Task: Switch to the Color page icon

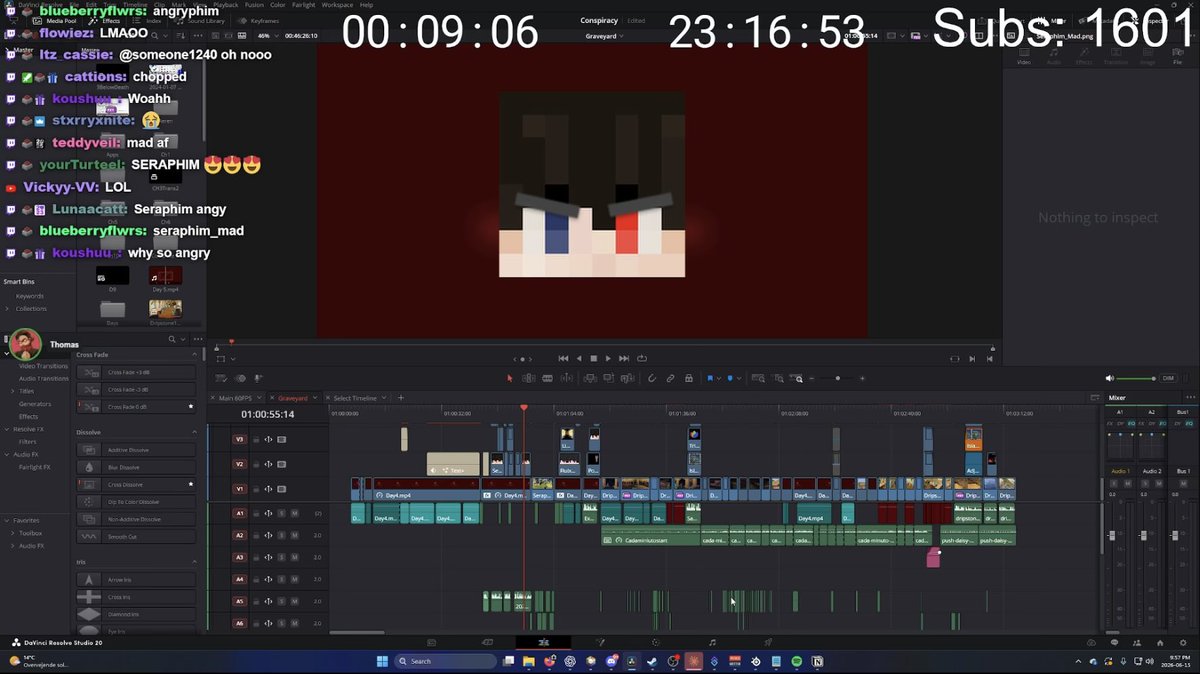Action: pyautogui.click(x=656, y=642)
